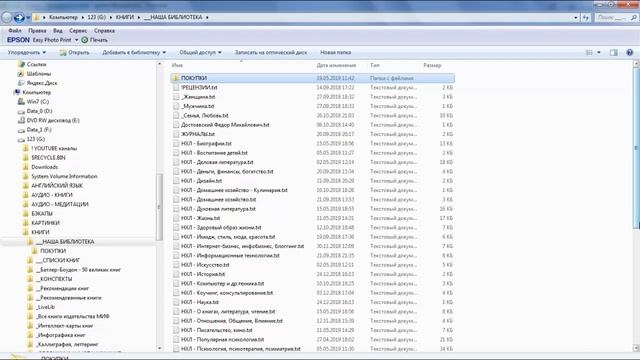Click the Win7 (C:) drive icon
This screenshot has width=640, height=360.
[x=21, y=102]
